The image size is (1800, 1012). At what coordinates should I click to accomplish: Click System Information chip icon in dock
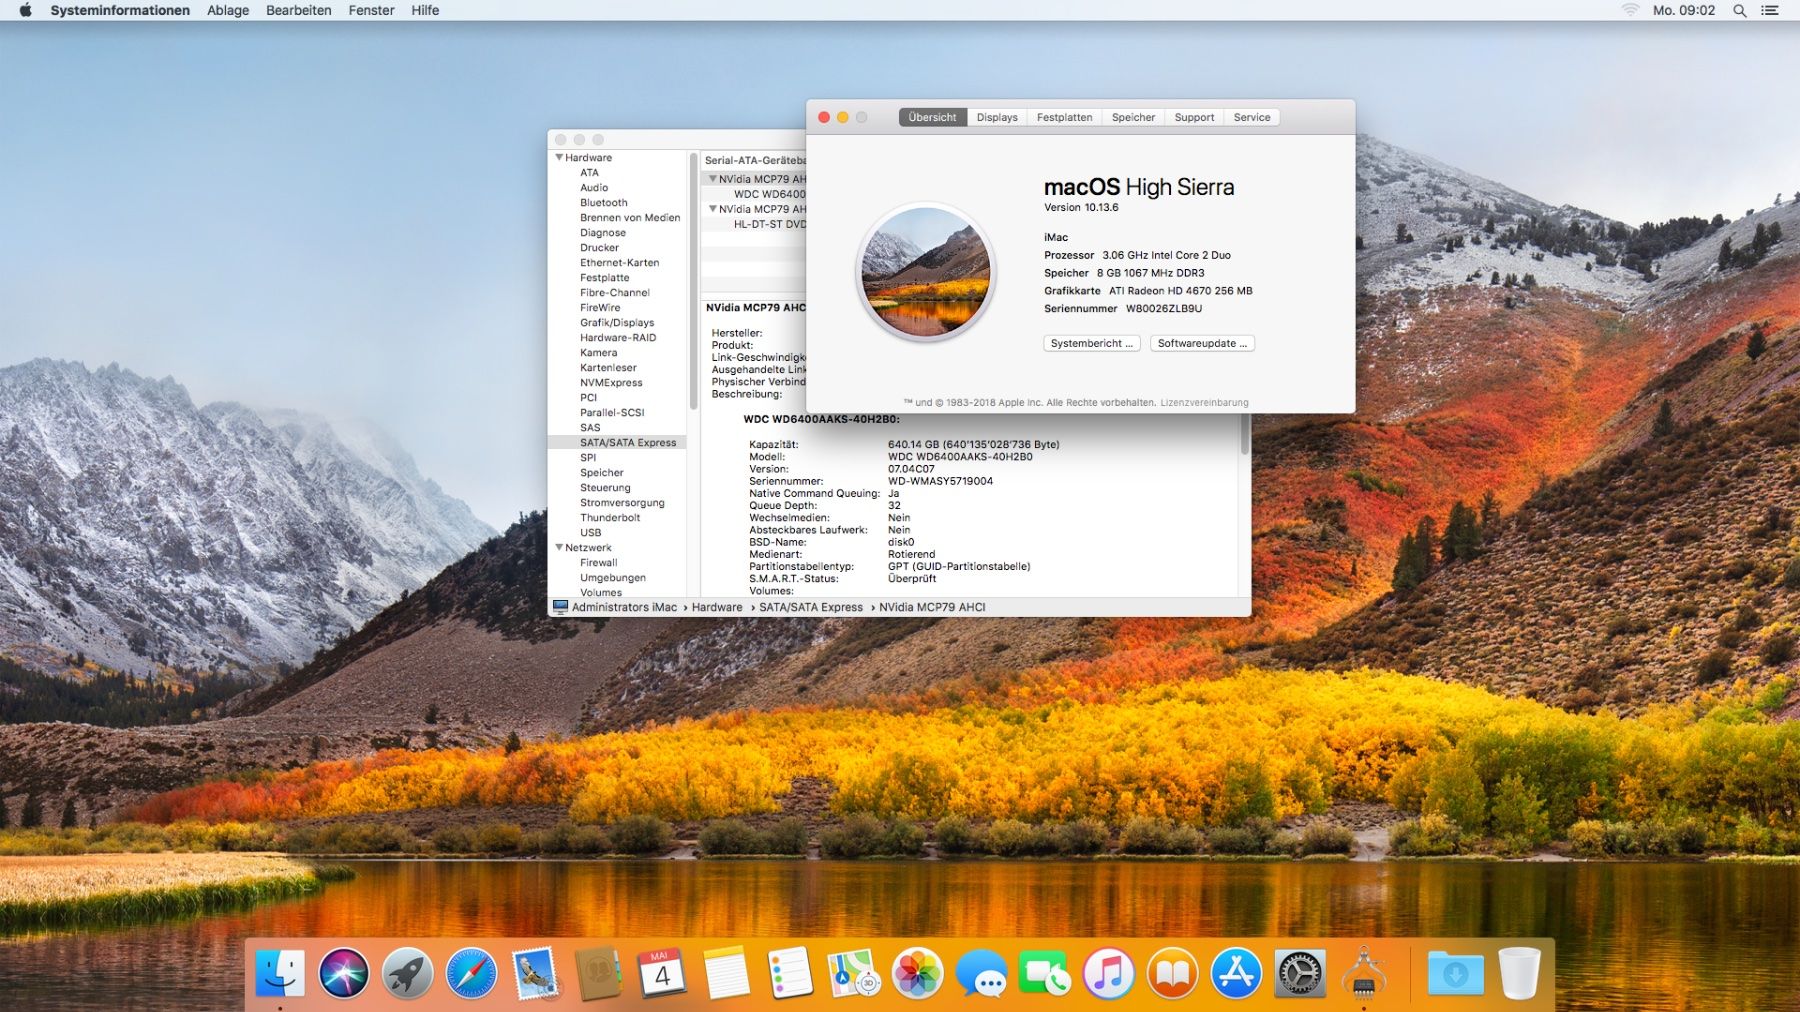pos(1363,973)
